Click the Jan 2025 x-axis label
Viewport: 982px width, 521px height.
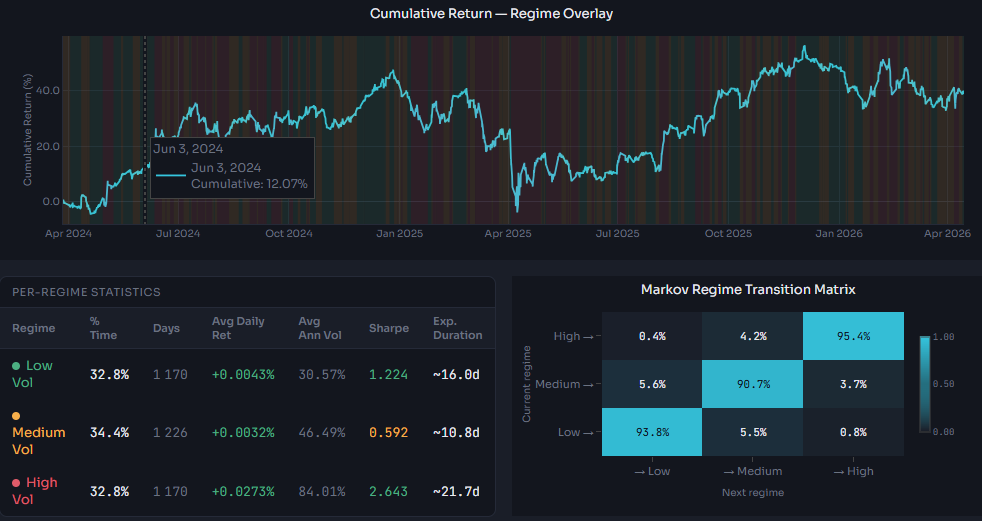[394, 233]
